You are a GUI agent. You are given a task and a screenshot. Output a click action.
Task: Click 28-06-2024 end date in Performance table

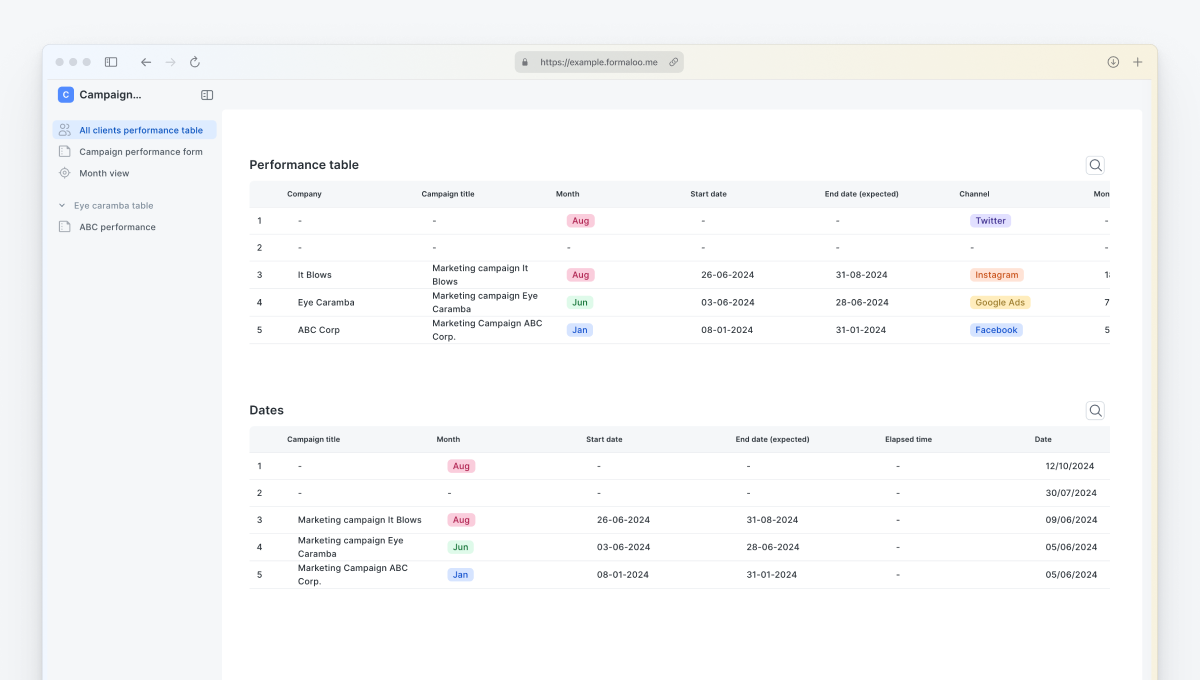pos(862,302)
